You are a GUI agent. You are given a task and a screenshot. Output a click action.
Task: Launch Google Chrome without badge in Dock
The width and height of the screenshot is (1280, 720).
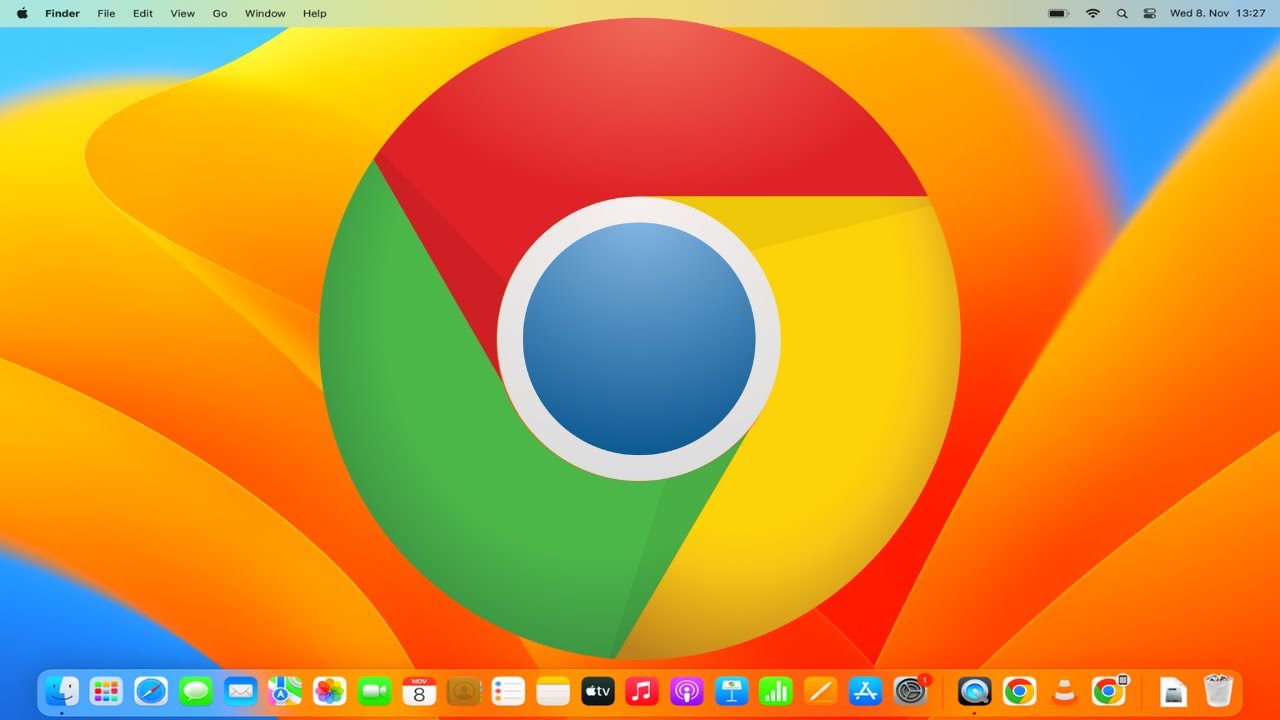tap(1019, 690)
